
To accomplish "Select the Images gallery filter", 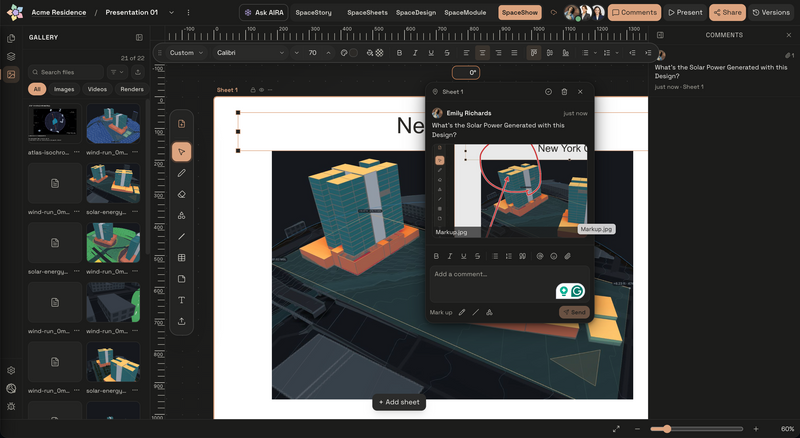I will pyautogui.click(x=64, y=89).
